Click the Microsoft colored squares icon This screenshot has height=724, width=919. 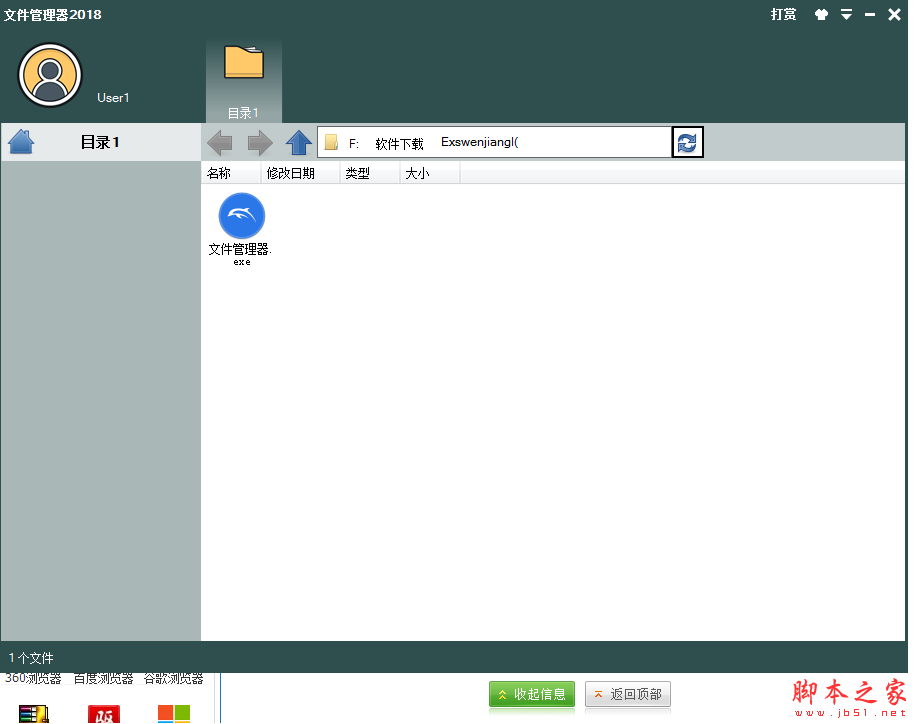[174, 714]
